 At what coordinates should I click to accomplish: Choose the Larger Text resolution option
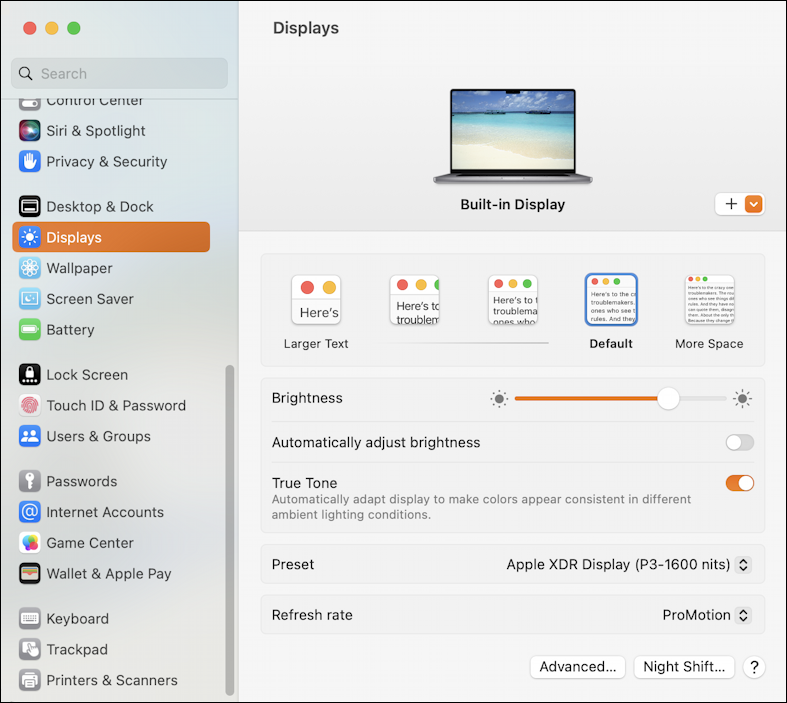[x=316, y=300]
